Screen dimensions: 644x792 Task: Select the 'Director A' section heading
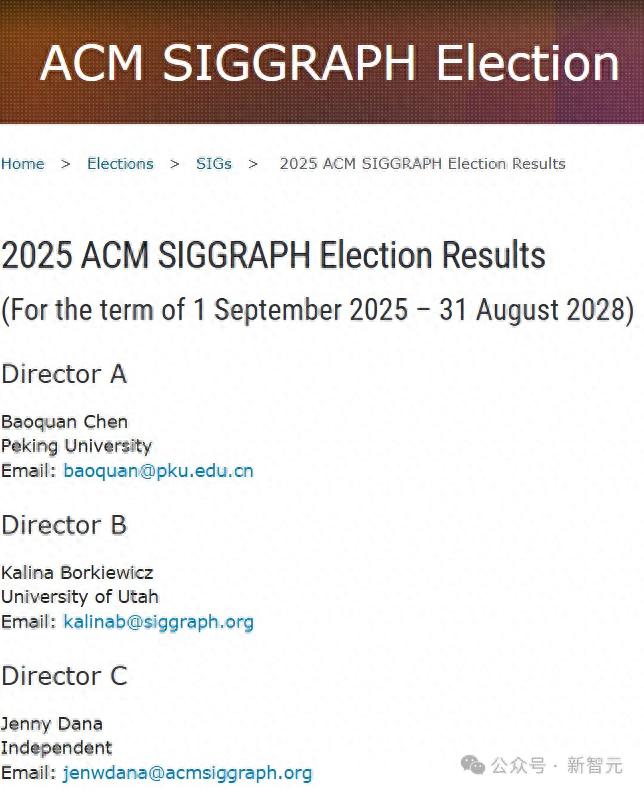coord(64,374)
